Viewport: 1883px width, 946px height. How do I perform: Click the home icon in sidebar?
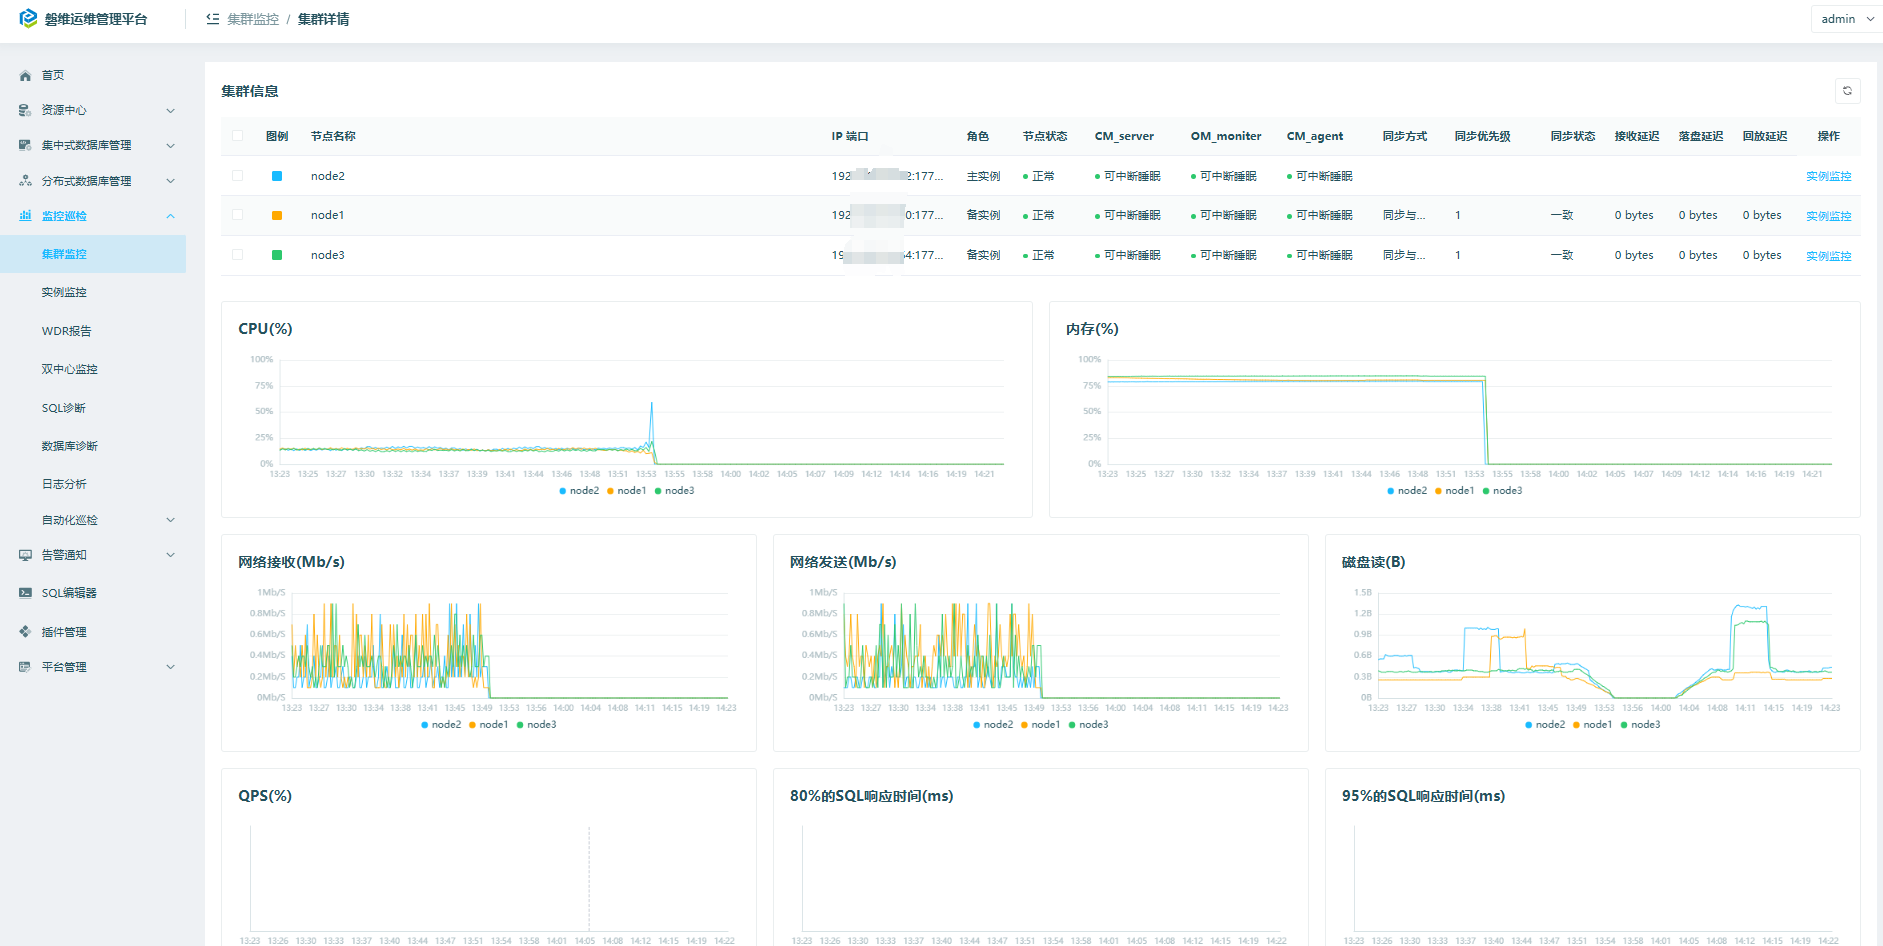pos(25,76)
